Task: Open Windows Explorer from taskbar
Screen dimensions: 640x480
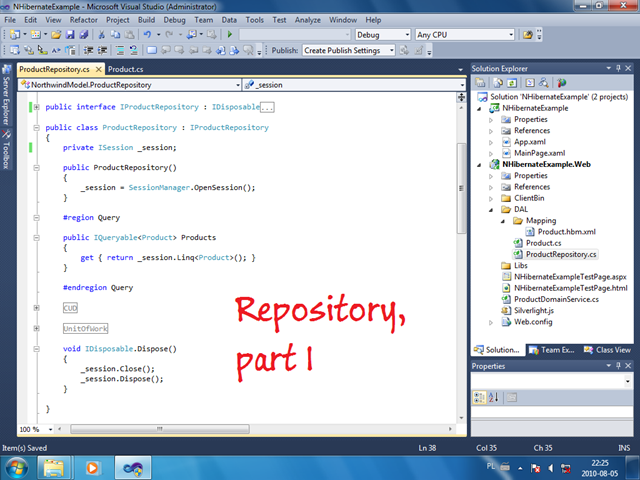Action: point(53,468)
